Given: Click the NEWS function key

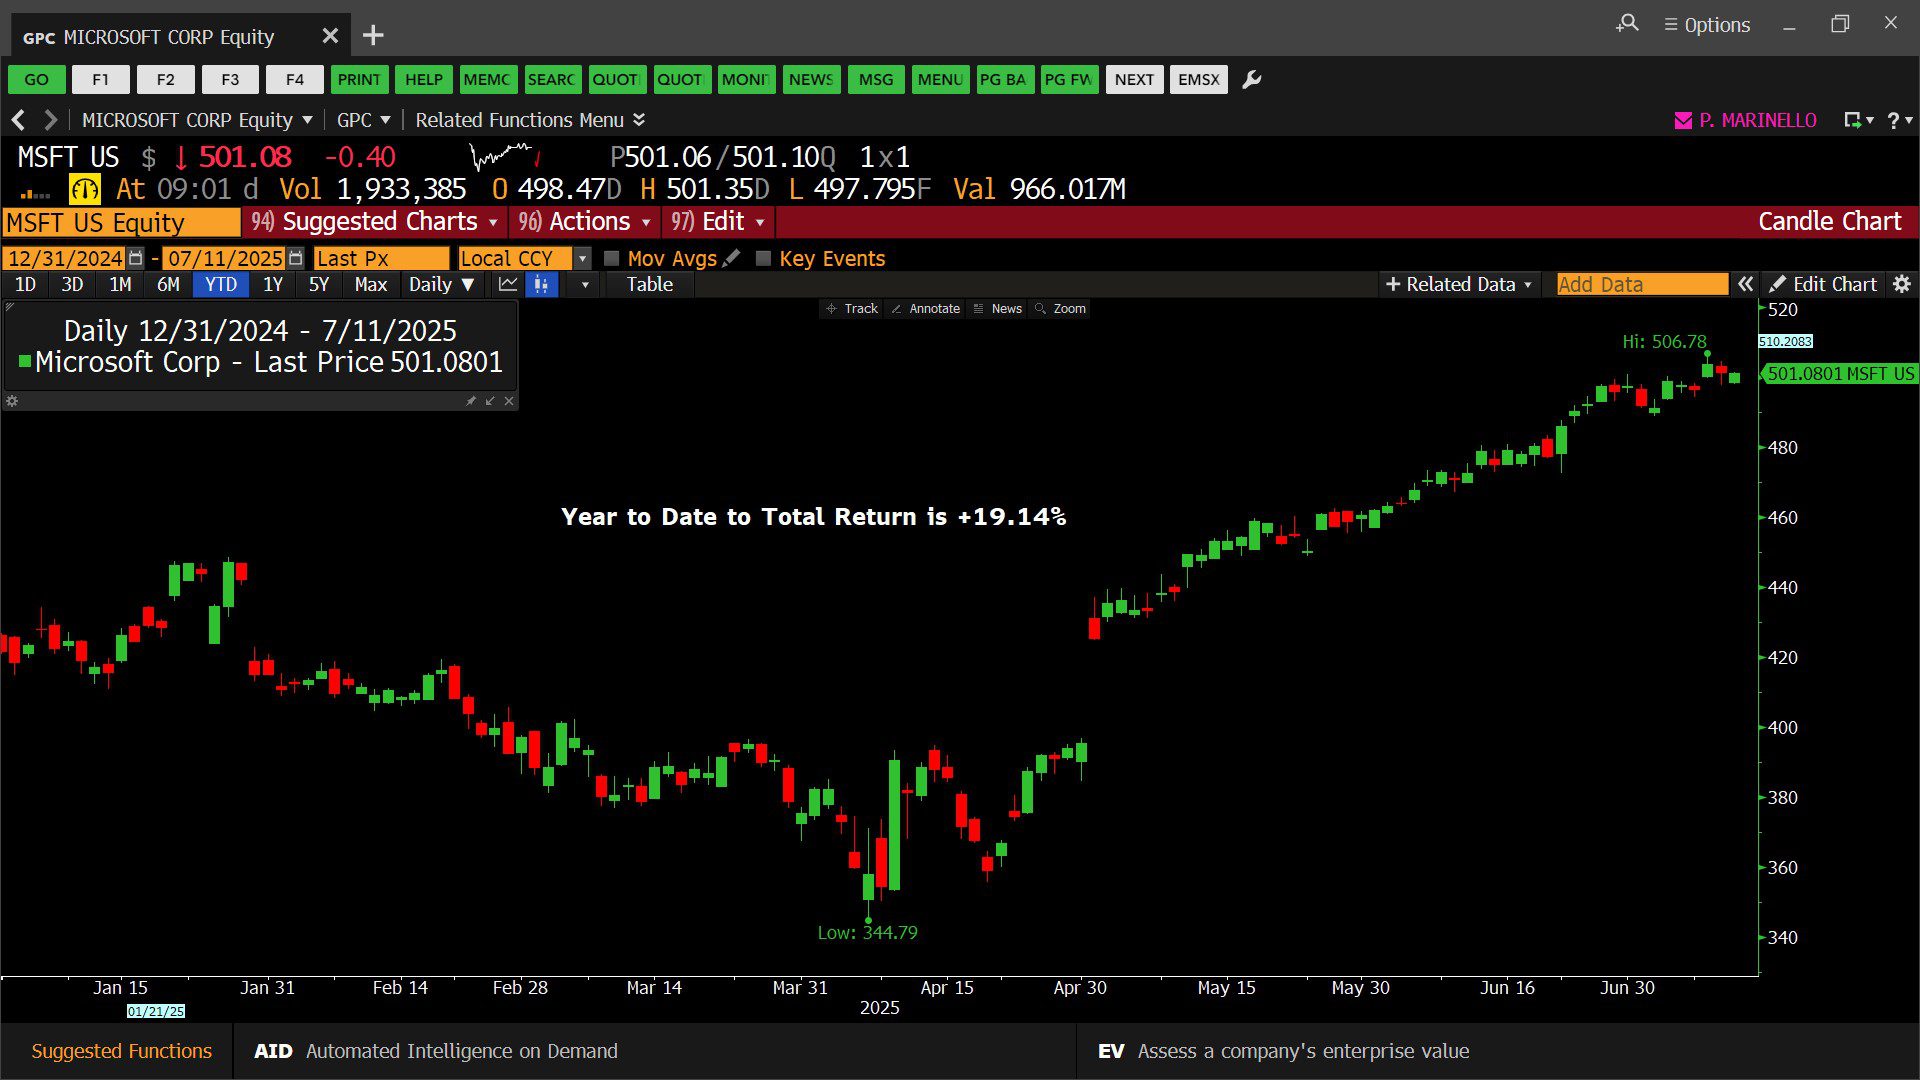Looking at the screenshot, I should [x=811, y=79].
